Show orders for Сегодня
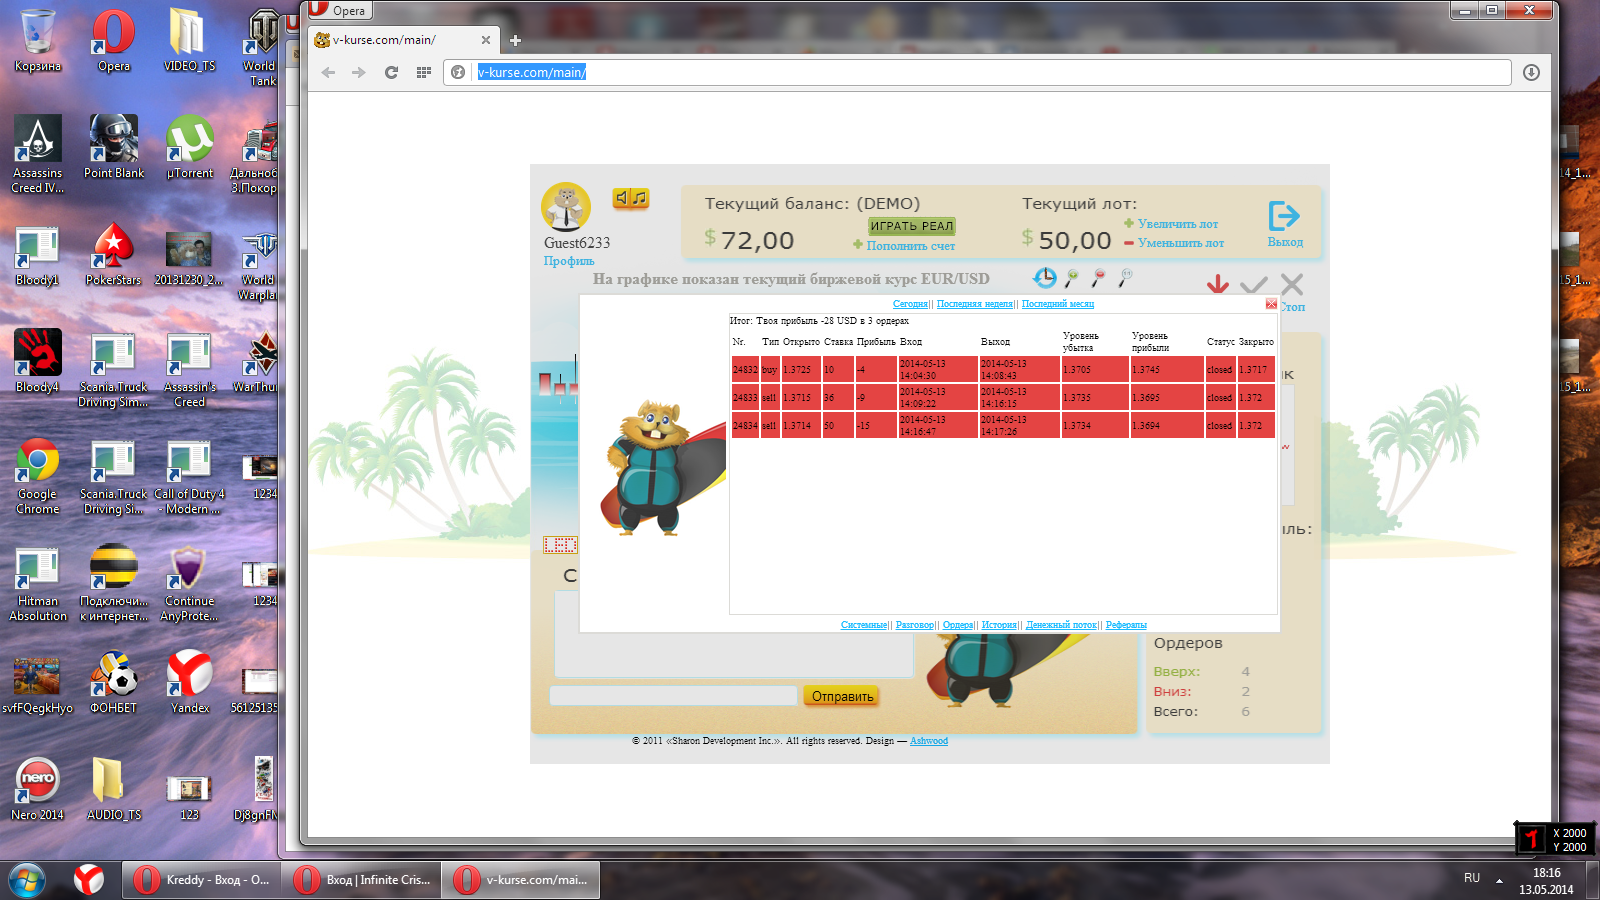1600x900 pixels. pyautogui.click(x=910, y=304)
